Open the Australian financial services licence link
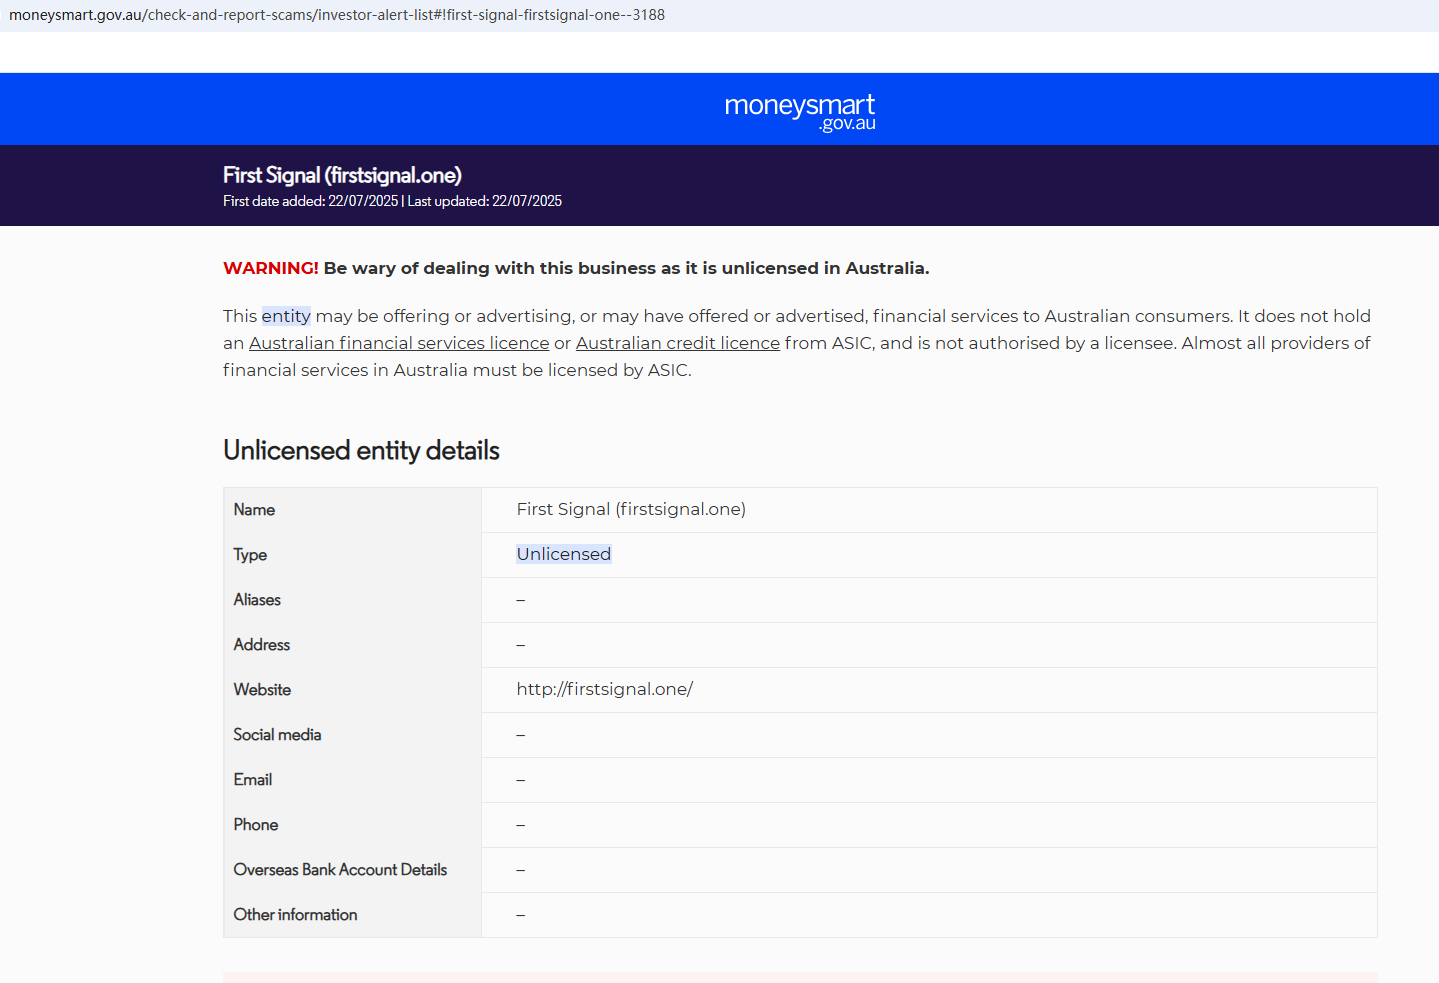Viewport: 1439px width, 983px height. tap(399, 343)
